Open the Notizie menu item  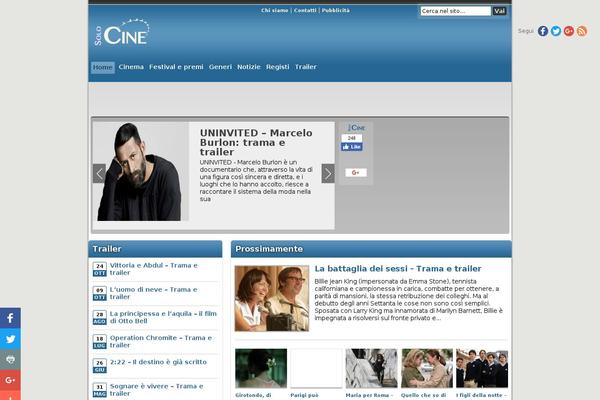(x=249, y=67)
